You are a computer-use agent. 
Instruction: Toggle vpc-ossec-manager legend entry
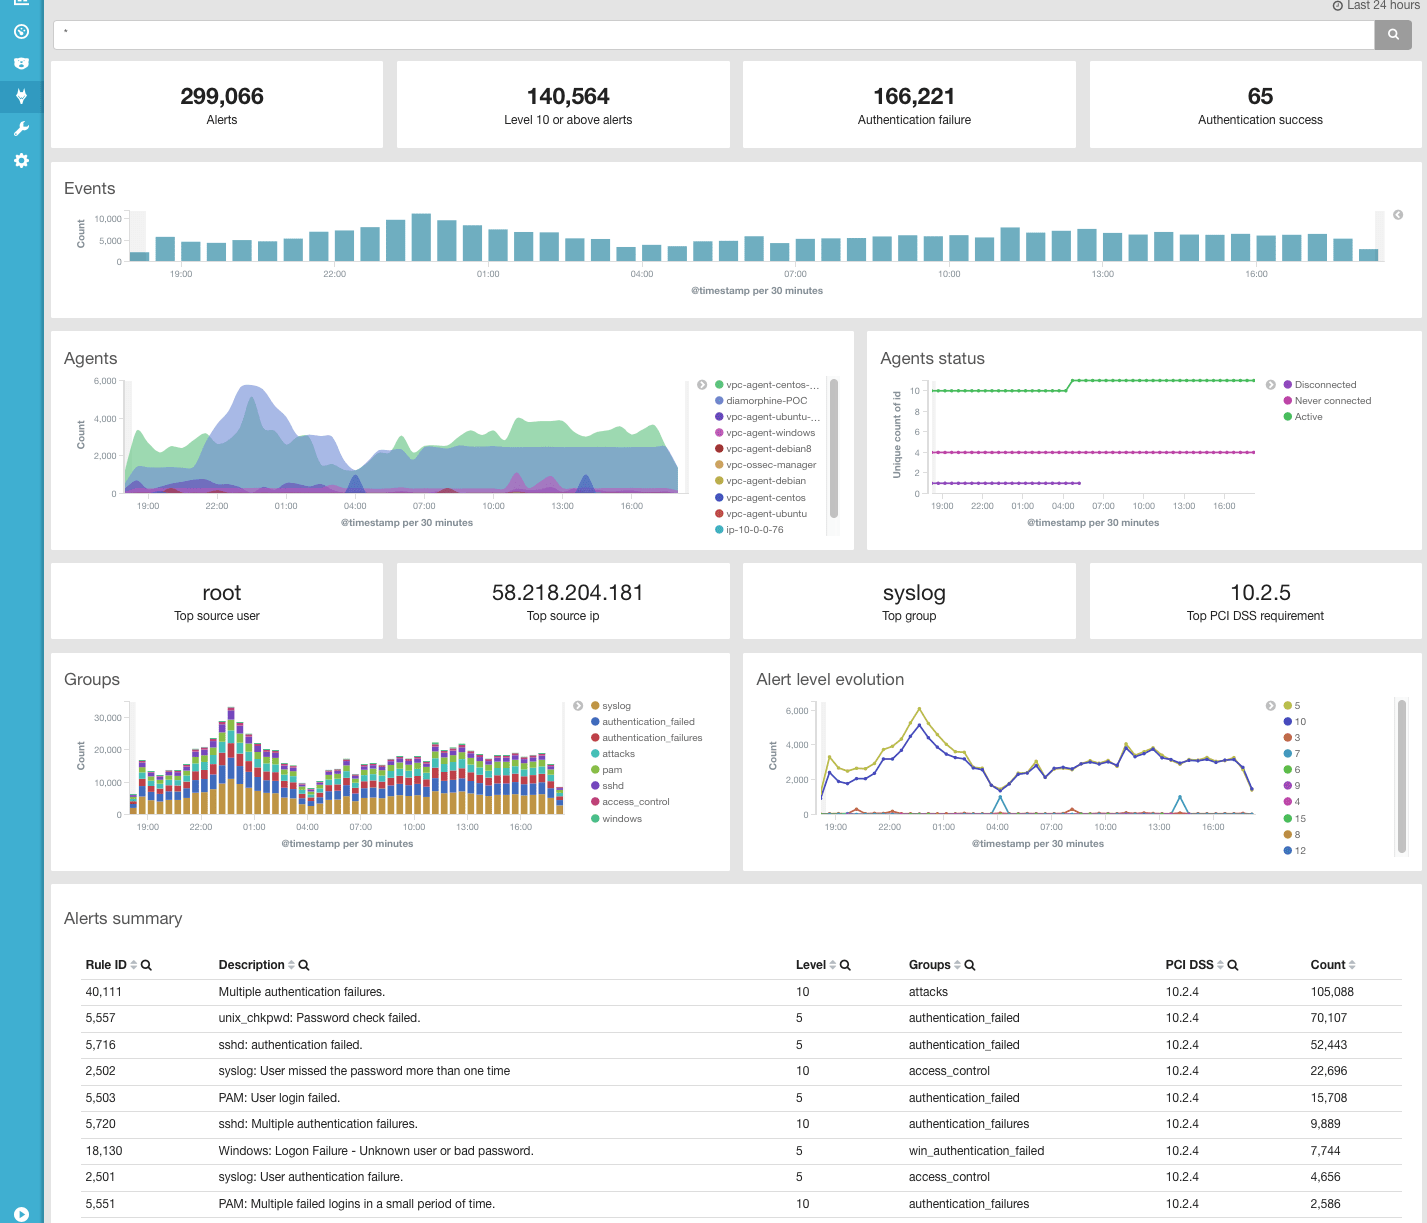(x=765, y=465)
